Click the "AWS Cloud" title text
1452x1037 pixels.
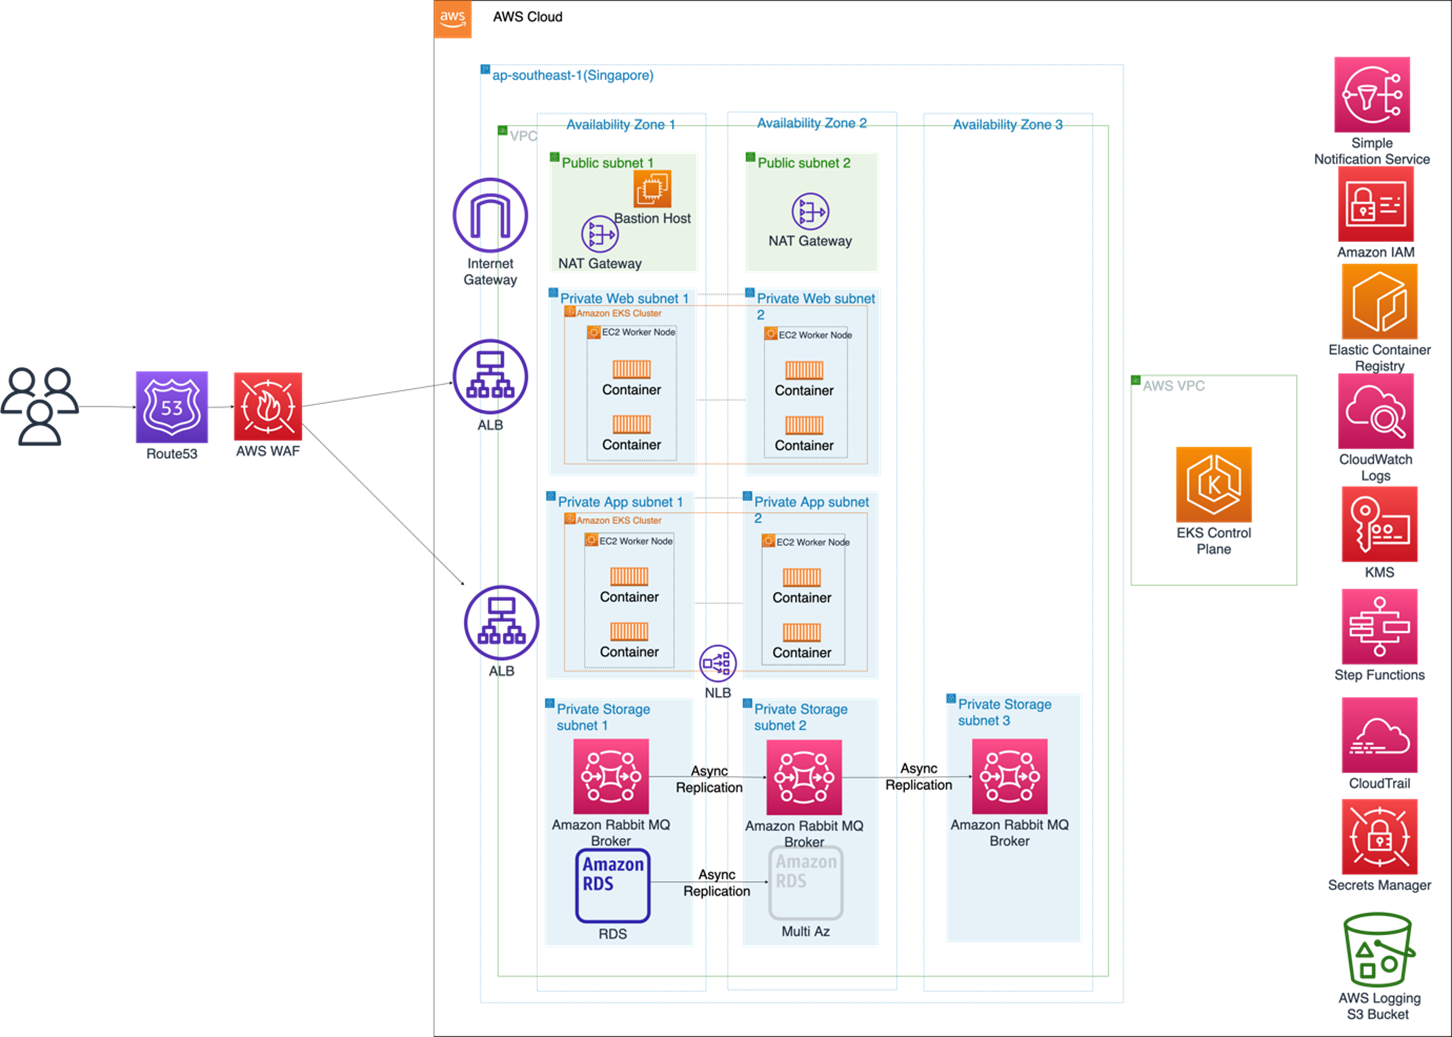pos(528,17)
